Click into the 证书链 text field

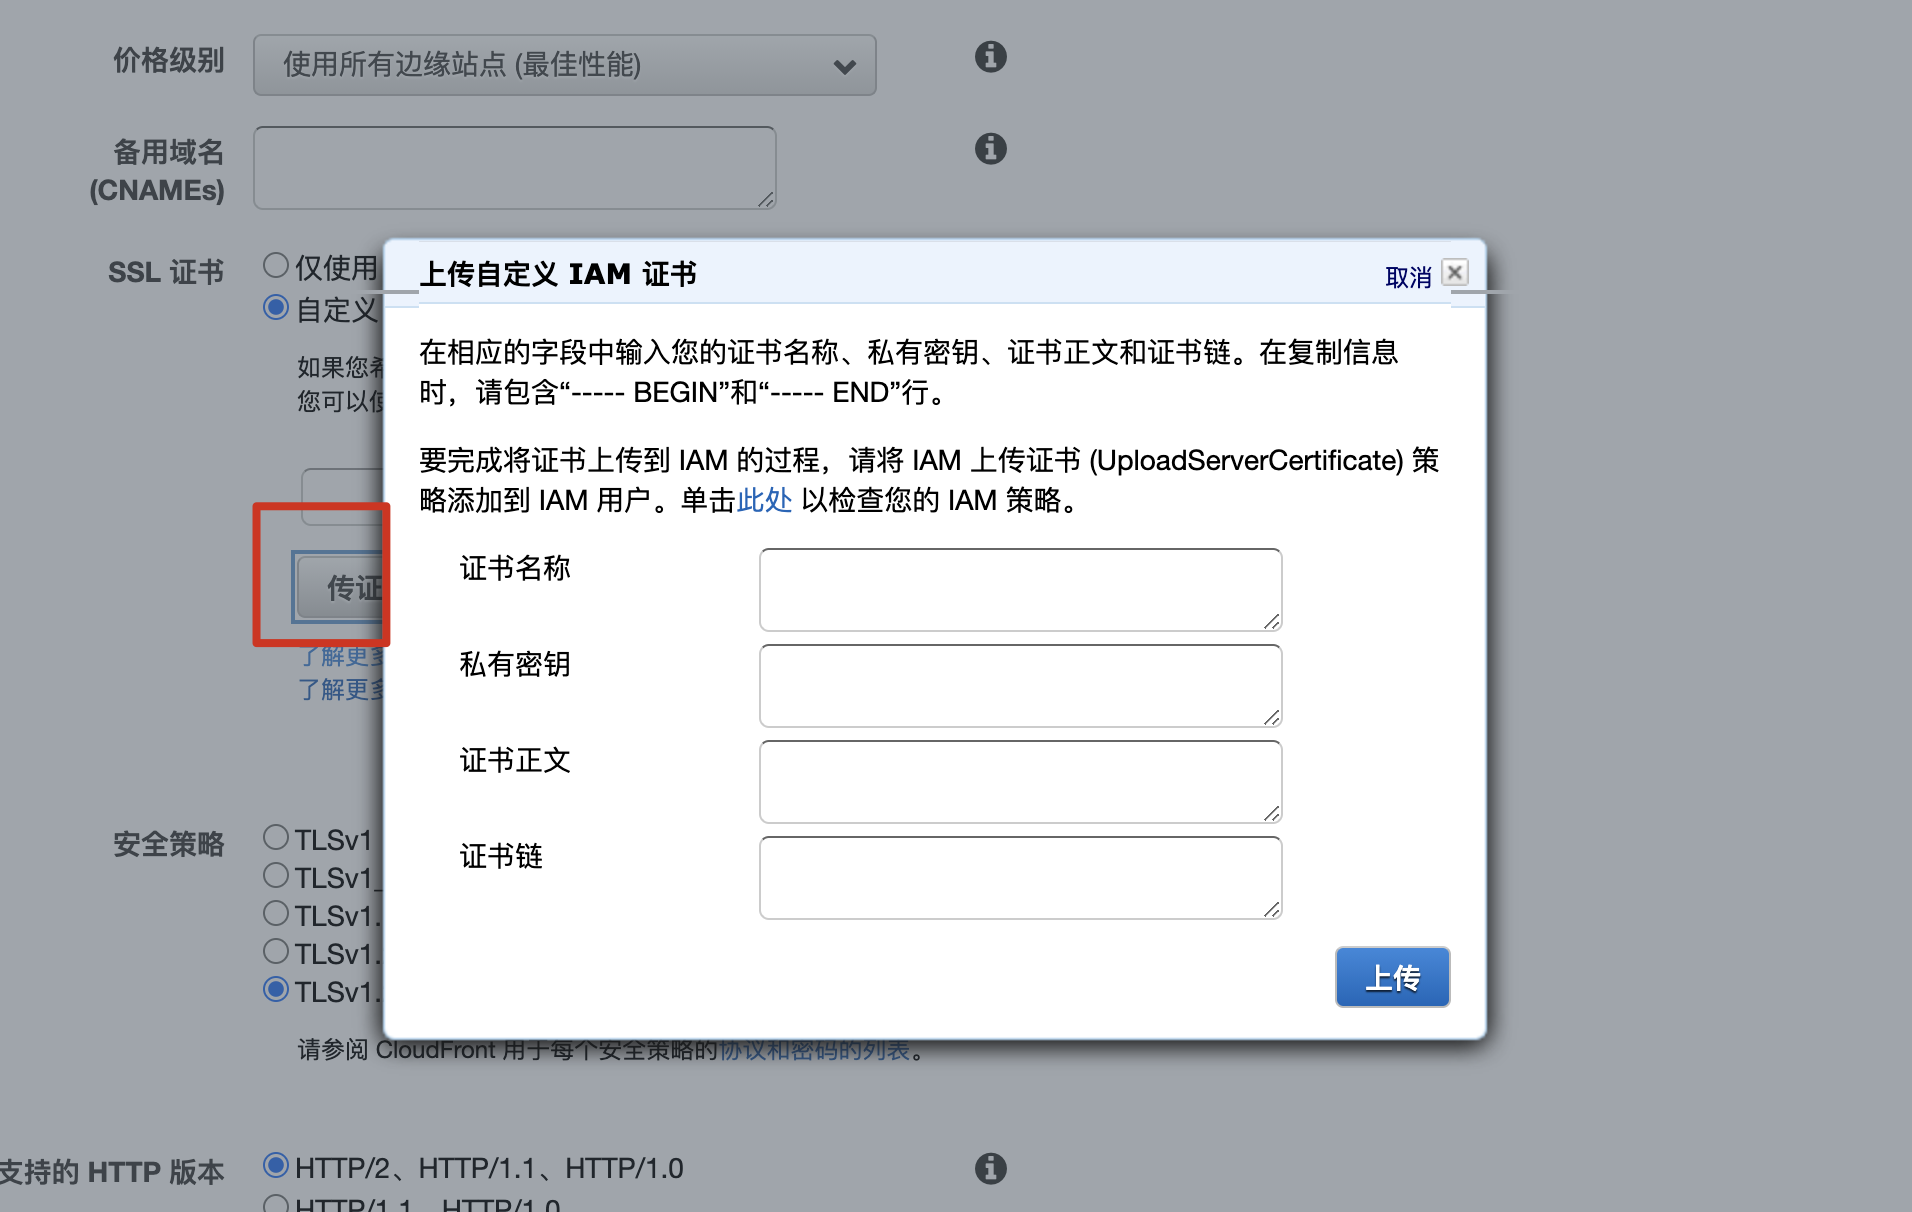[x=1020, y=878]
